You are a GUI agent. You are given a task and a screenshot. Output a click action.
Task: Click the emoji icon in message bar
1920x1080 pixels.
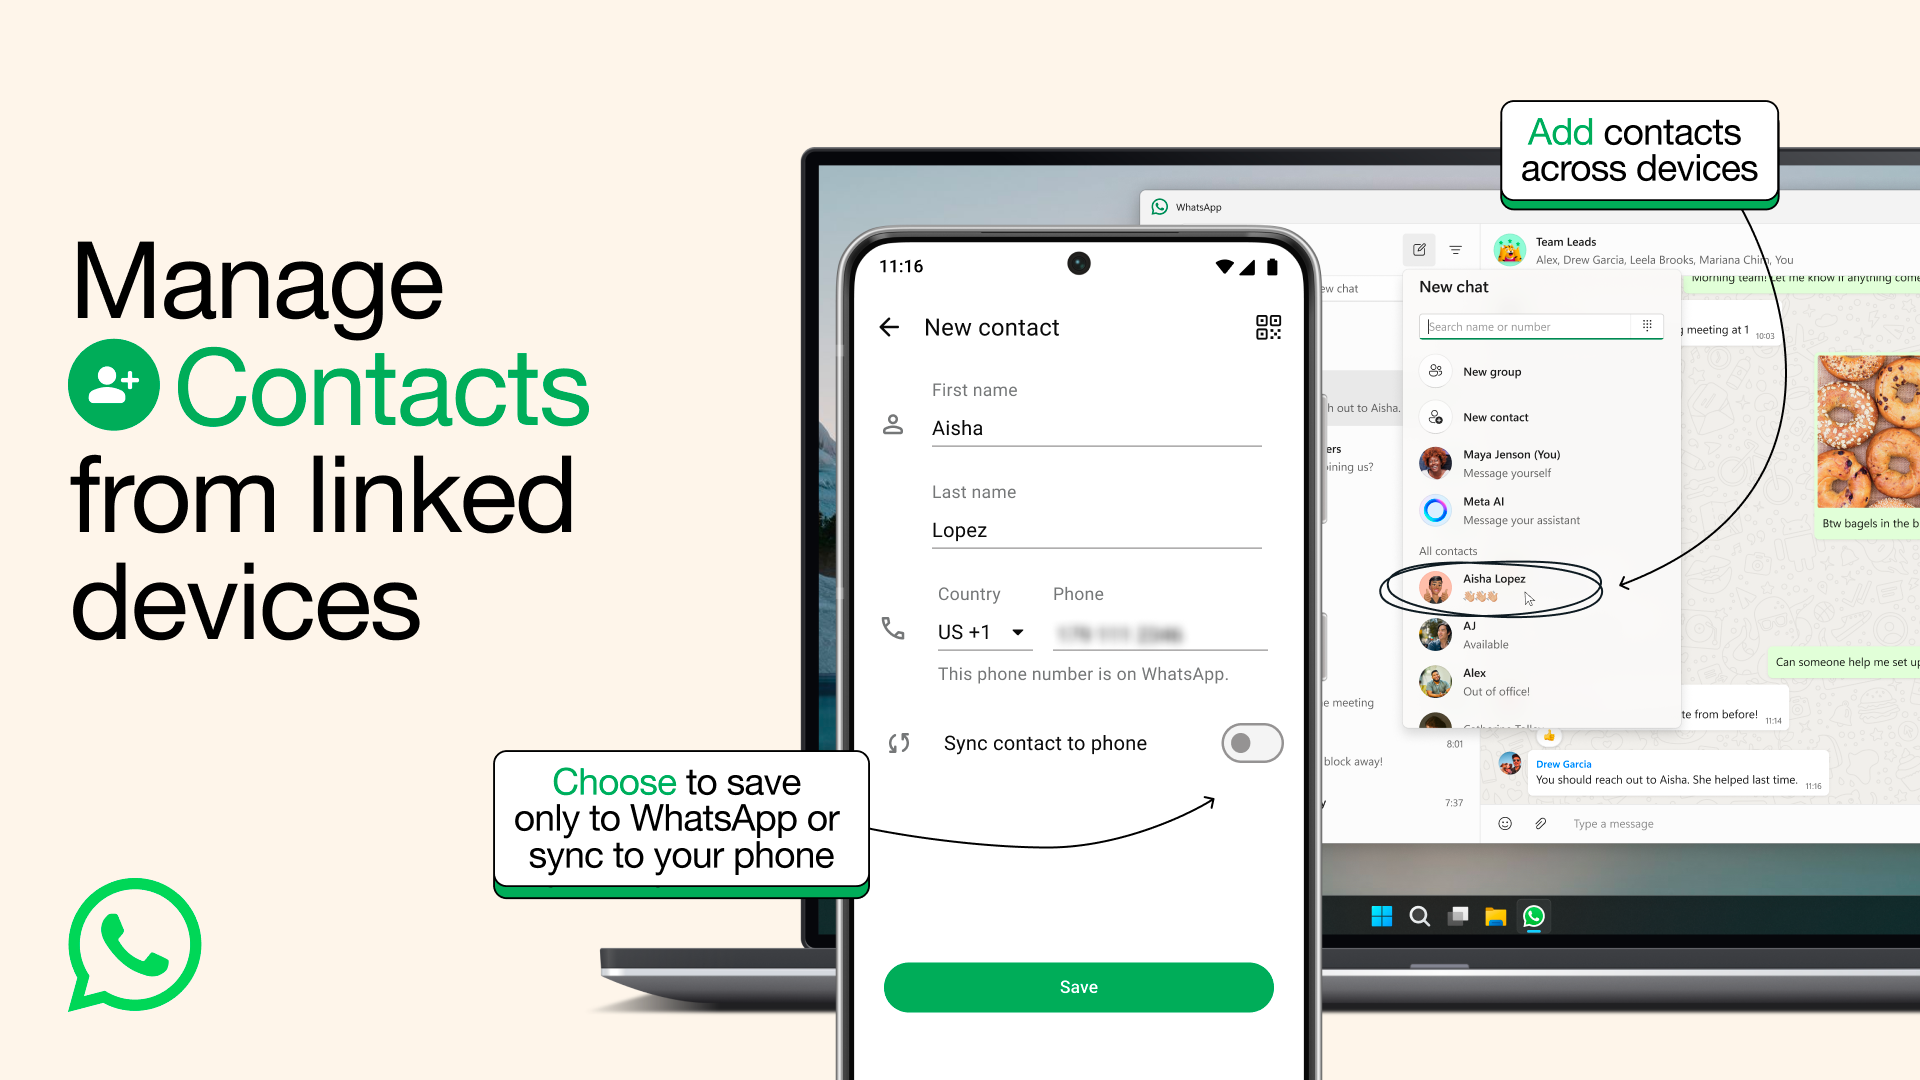(1505, 823)
